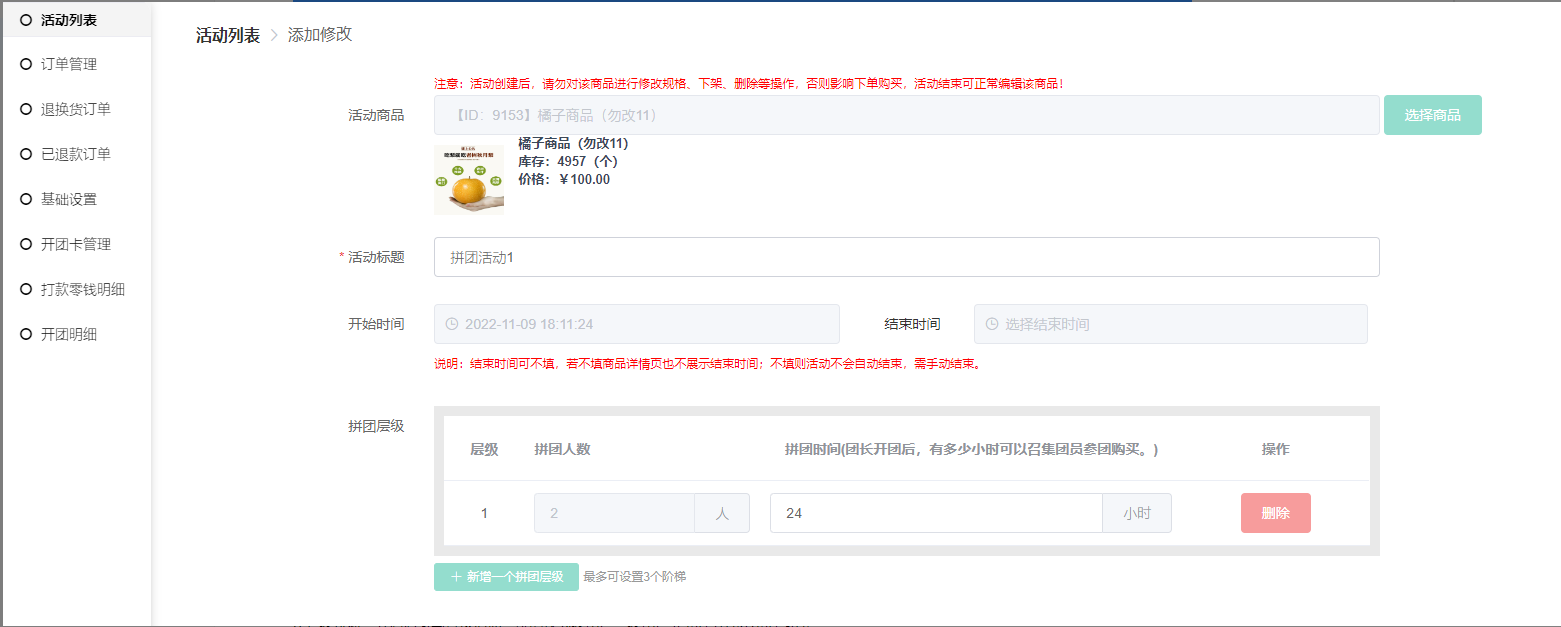
Task: Navigate to 开团卡管理
Action: click(x=75, y=244)
